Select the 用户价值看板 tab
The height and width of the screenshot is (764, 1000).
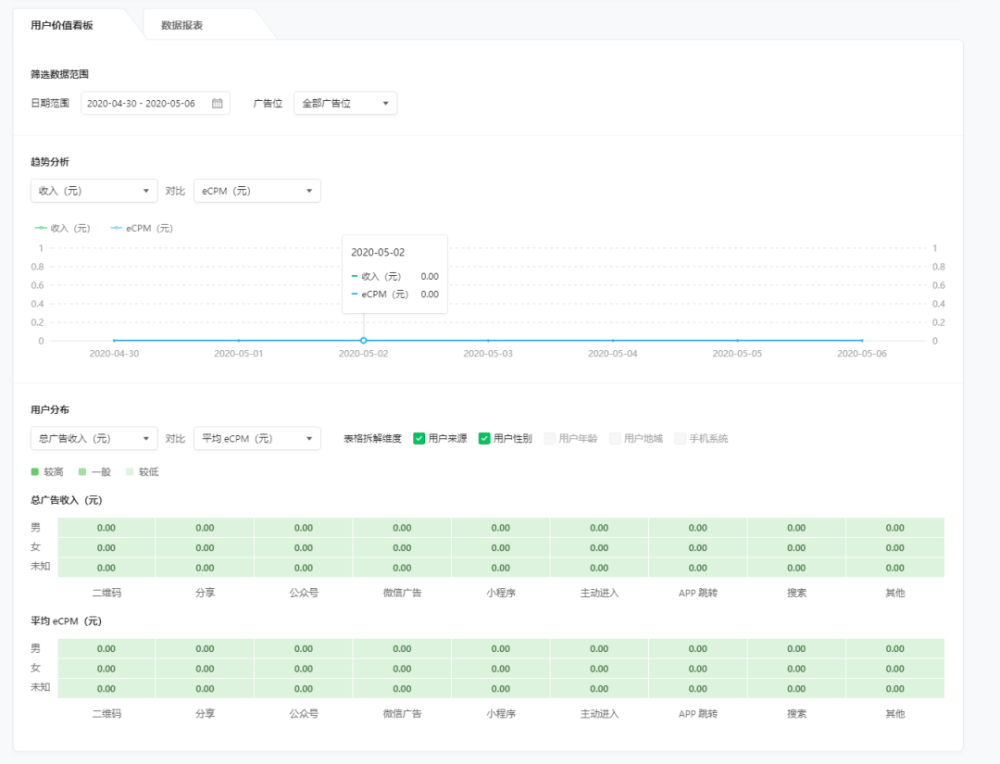click(62, 25)
